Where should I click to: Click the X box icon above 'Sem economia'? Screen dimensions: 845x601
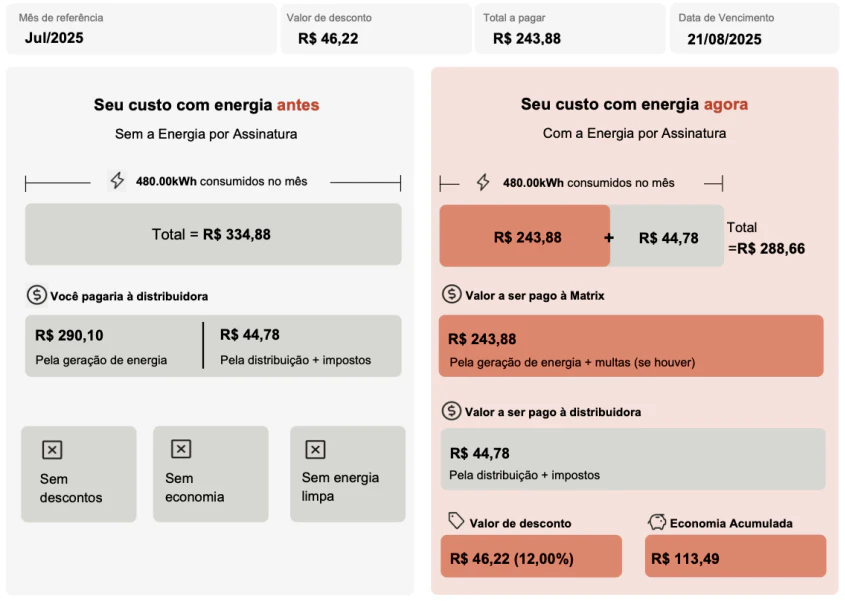tap(181, 449)
